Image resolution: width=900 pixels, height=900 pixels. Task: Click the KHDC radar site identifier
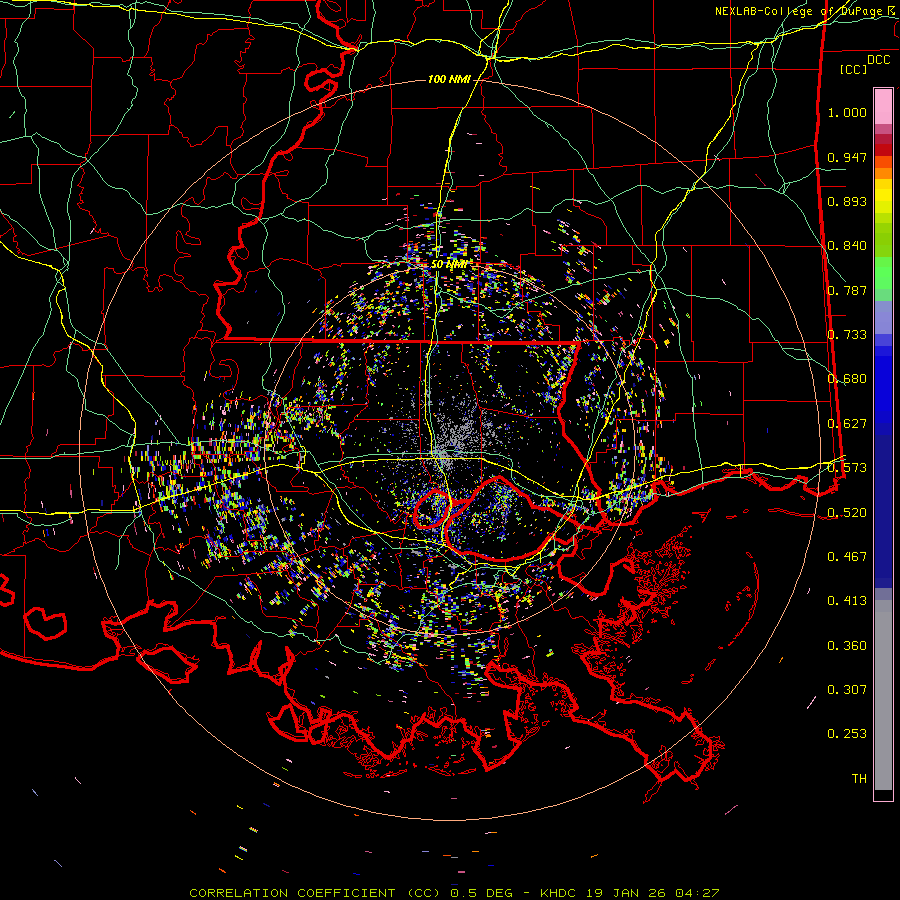(x=560, y=893)
